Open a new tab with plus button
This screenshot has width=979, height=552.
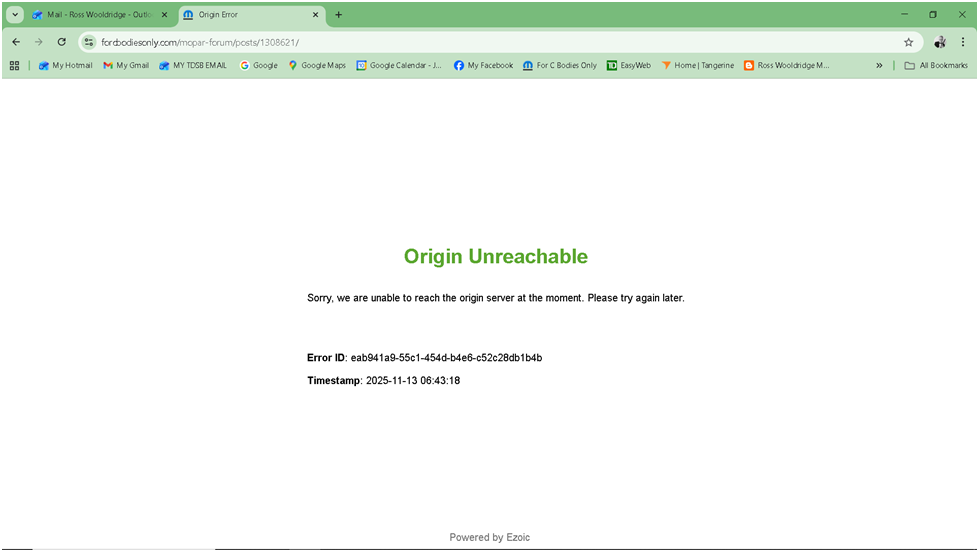click(x=339, y=15)
